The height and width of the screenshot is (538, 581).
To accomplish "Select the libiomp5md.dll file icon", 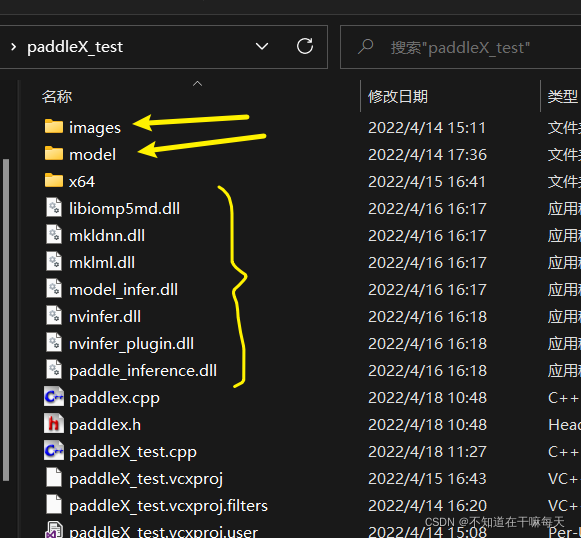I will [x=54, y=207].
